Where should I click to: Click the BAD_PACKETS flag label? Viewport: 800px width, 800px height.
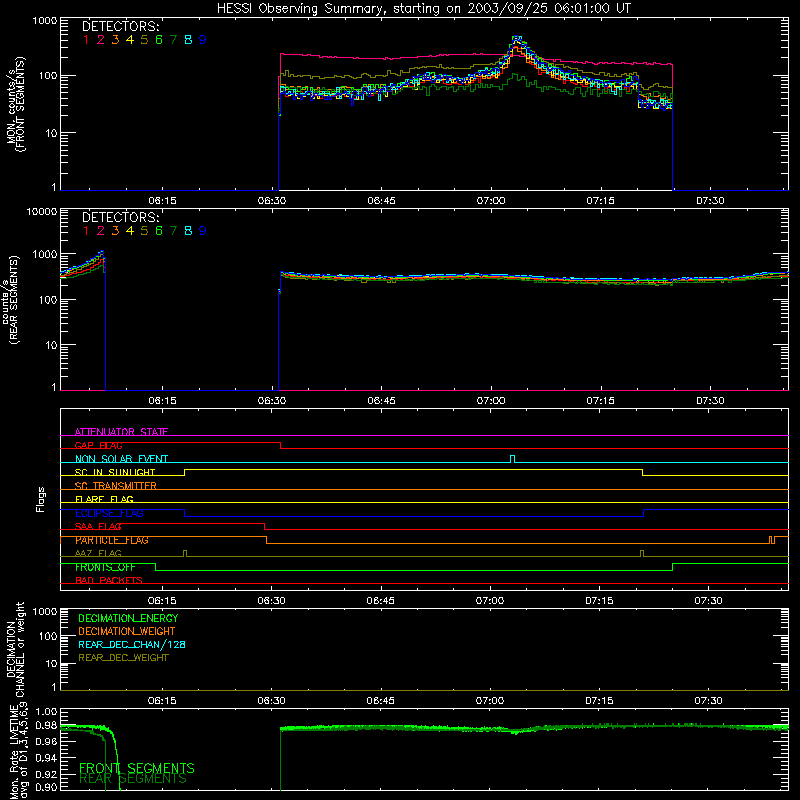109,581
